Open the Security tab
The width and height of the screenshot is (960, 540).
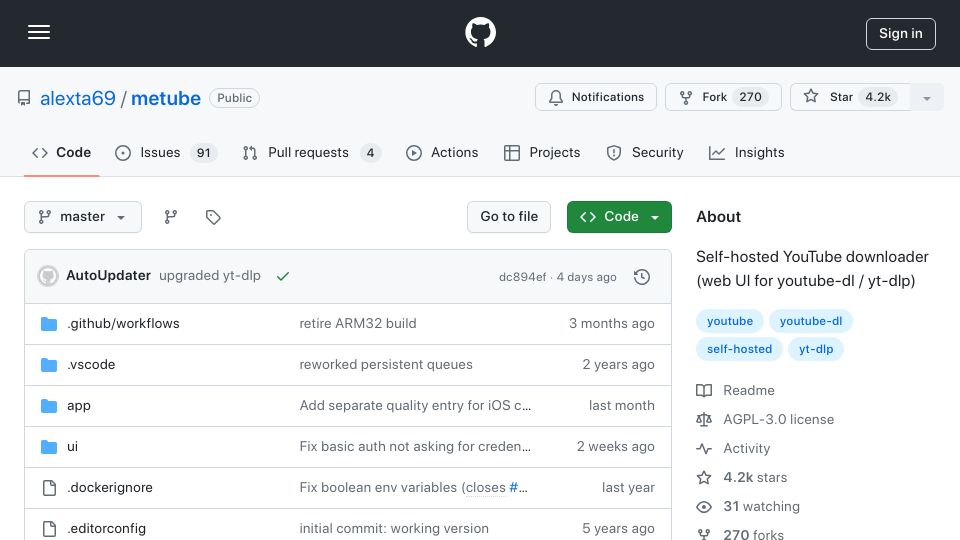coord(645,152)
